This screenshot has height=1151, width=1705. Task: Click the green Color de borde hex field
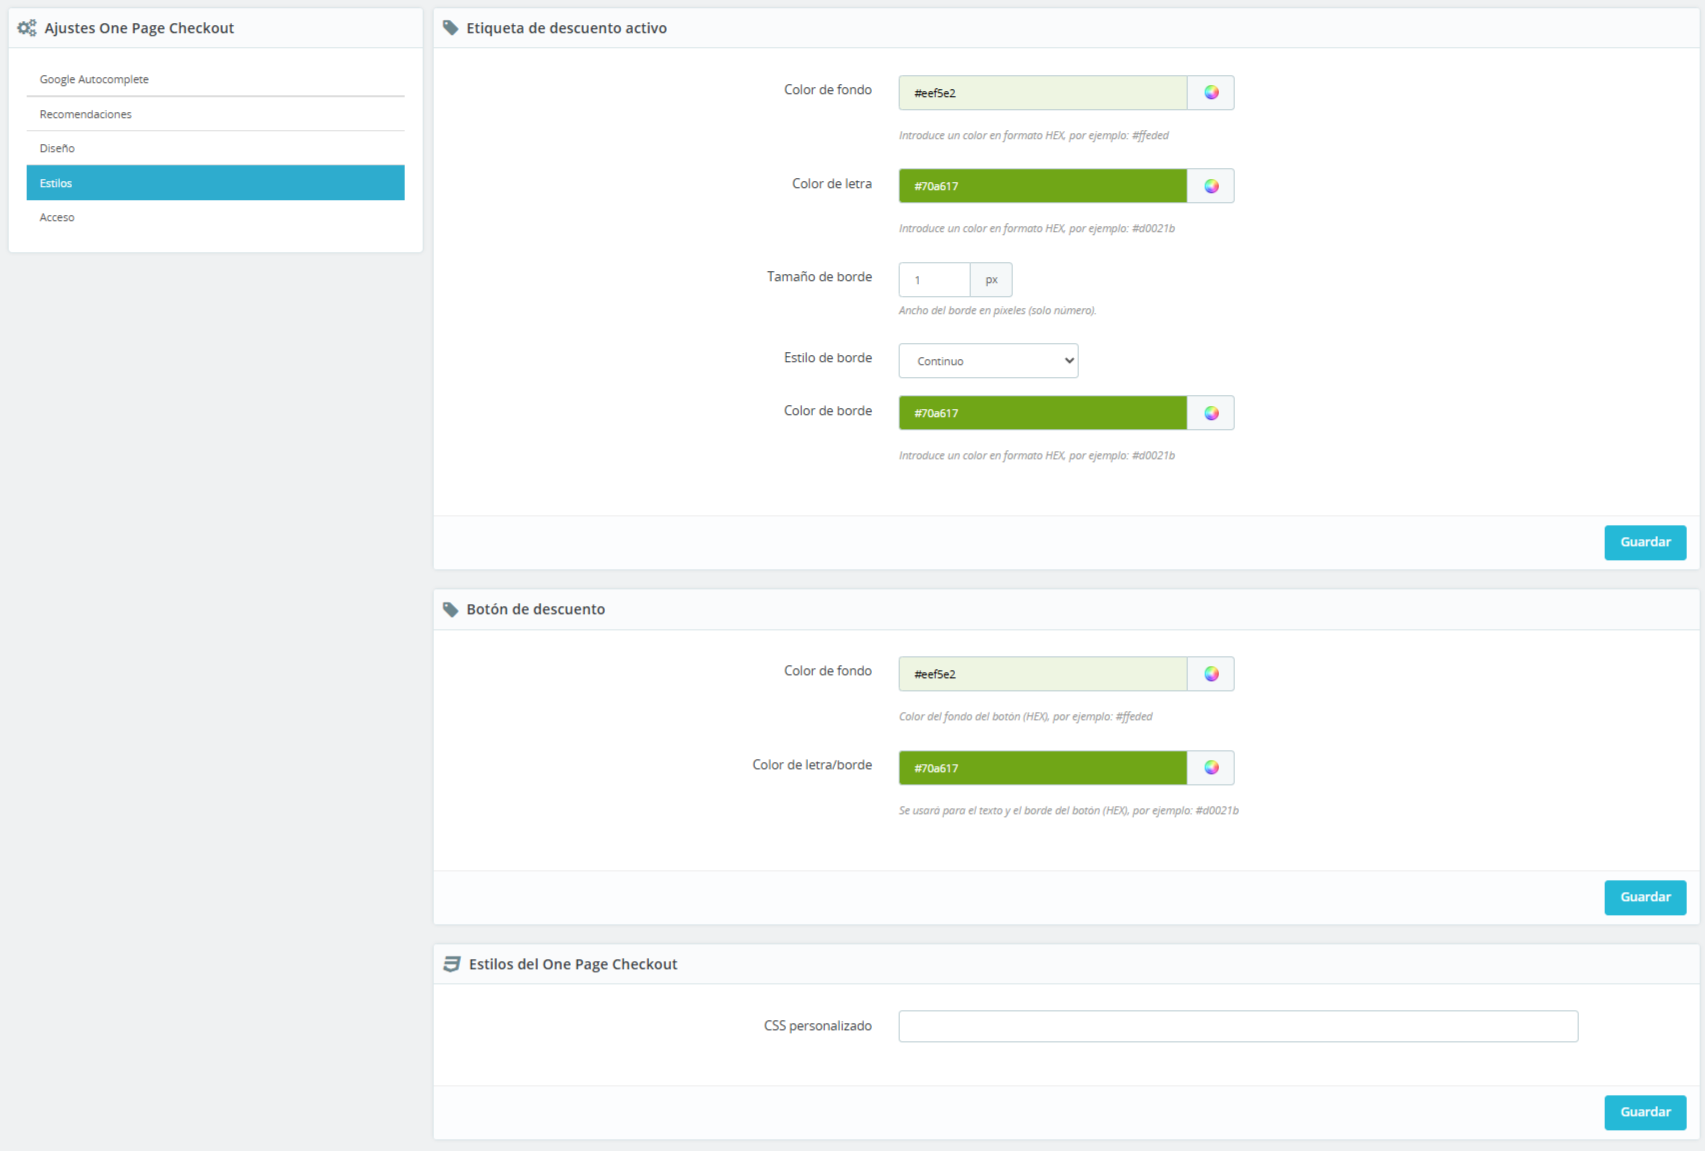(1042, 413)
